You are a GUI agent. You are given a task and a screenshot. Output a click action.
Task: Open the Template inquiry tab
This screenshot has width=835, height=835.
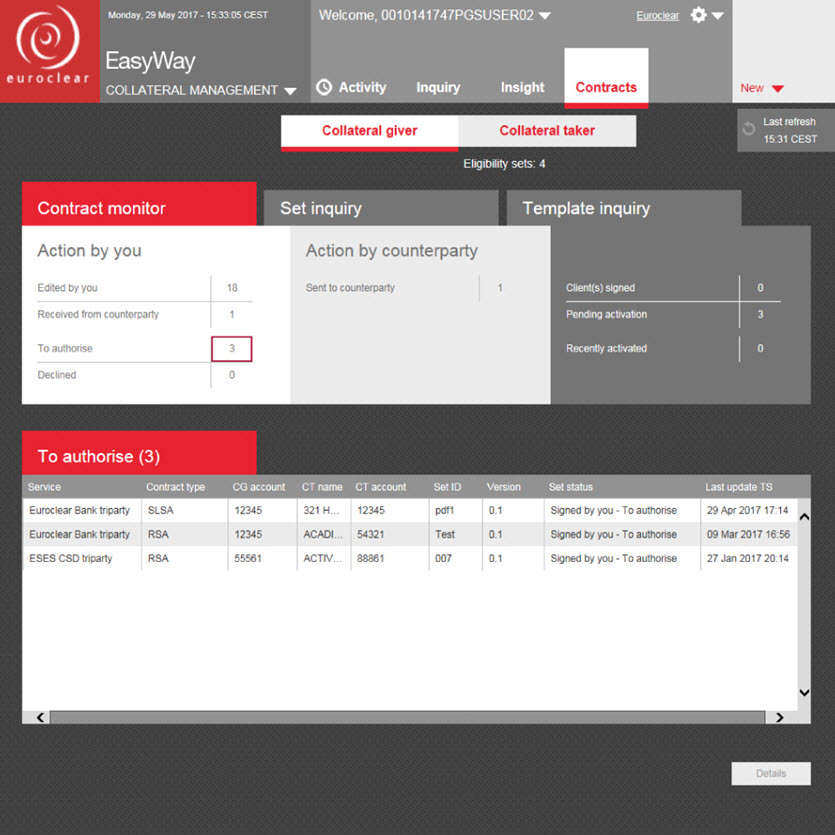(624, 208)
